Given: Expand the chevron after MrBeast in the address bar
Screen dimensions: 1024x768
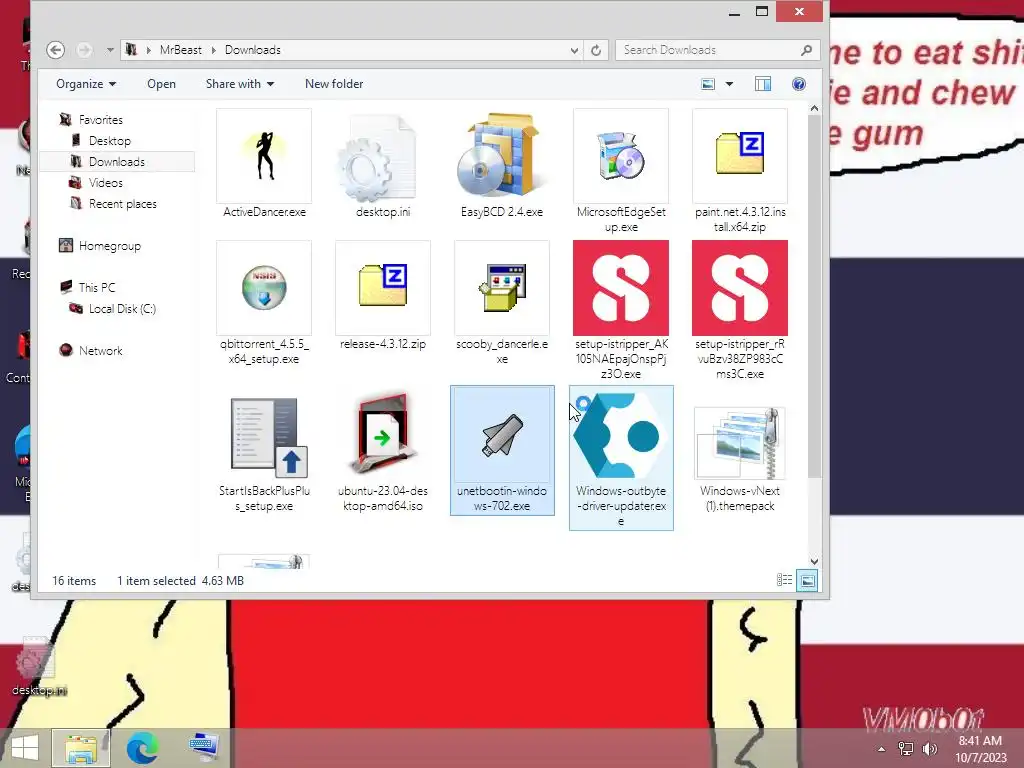Looking at the screenshot, I should tap(214, 50).
